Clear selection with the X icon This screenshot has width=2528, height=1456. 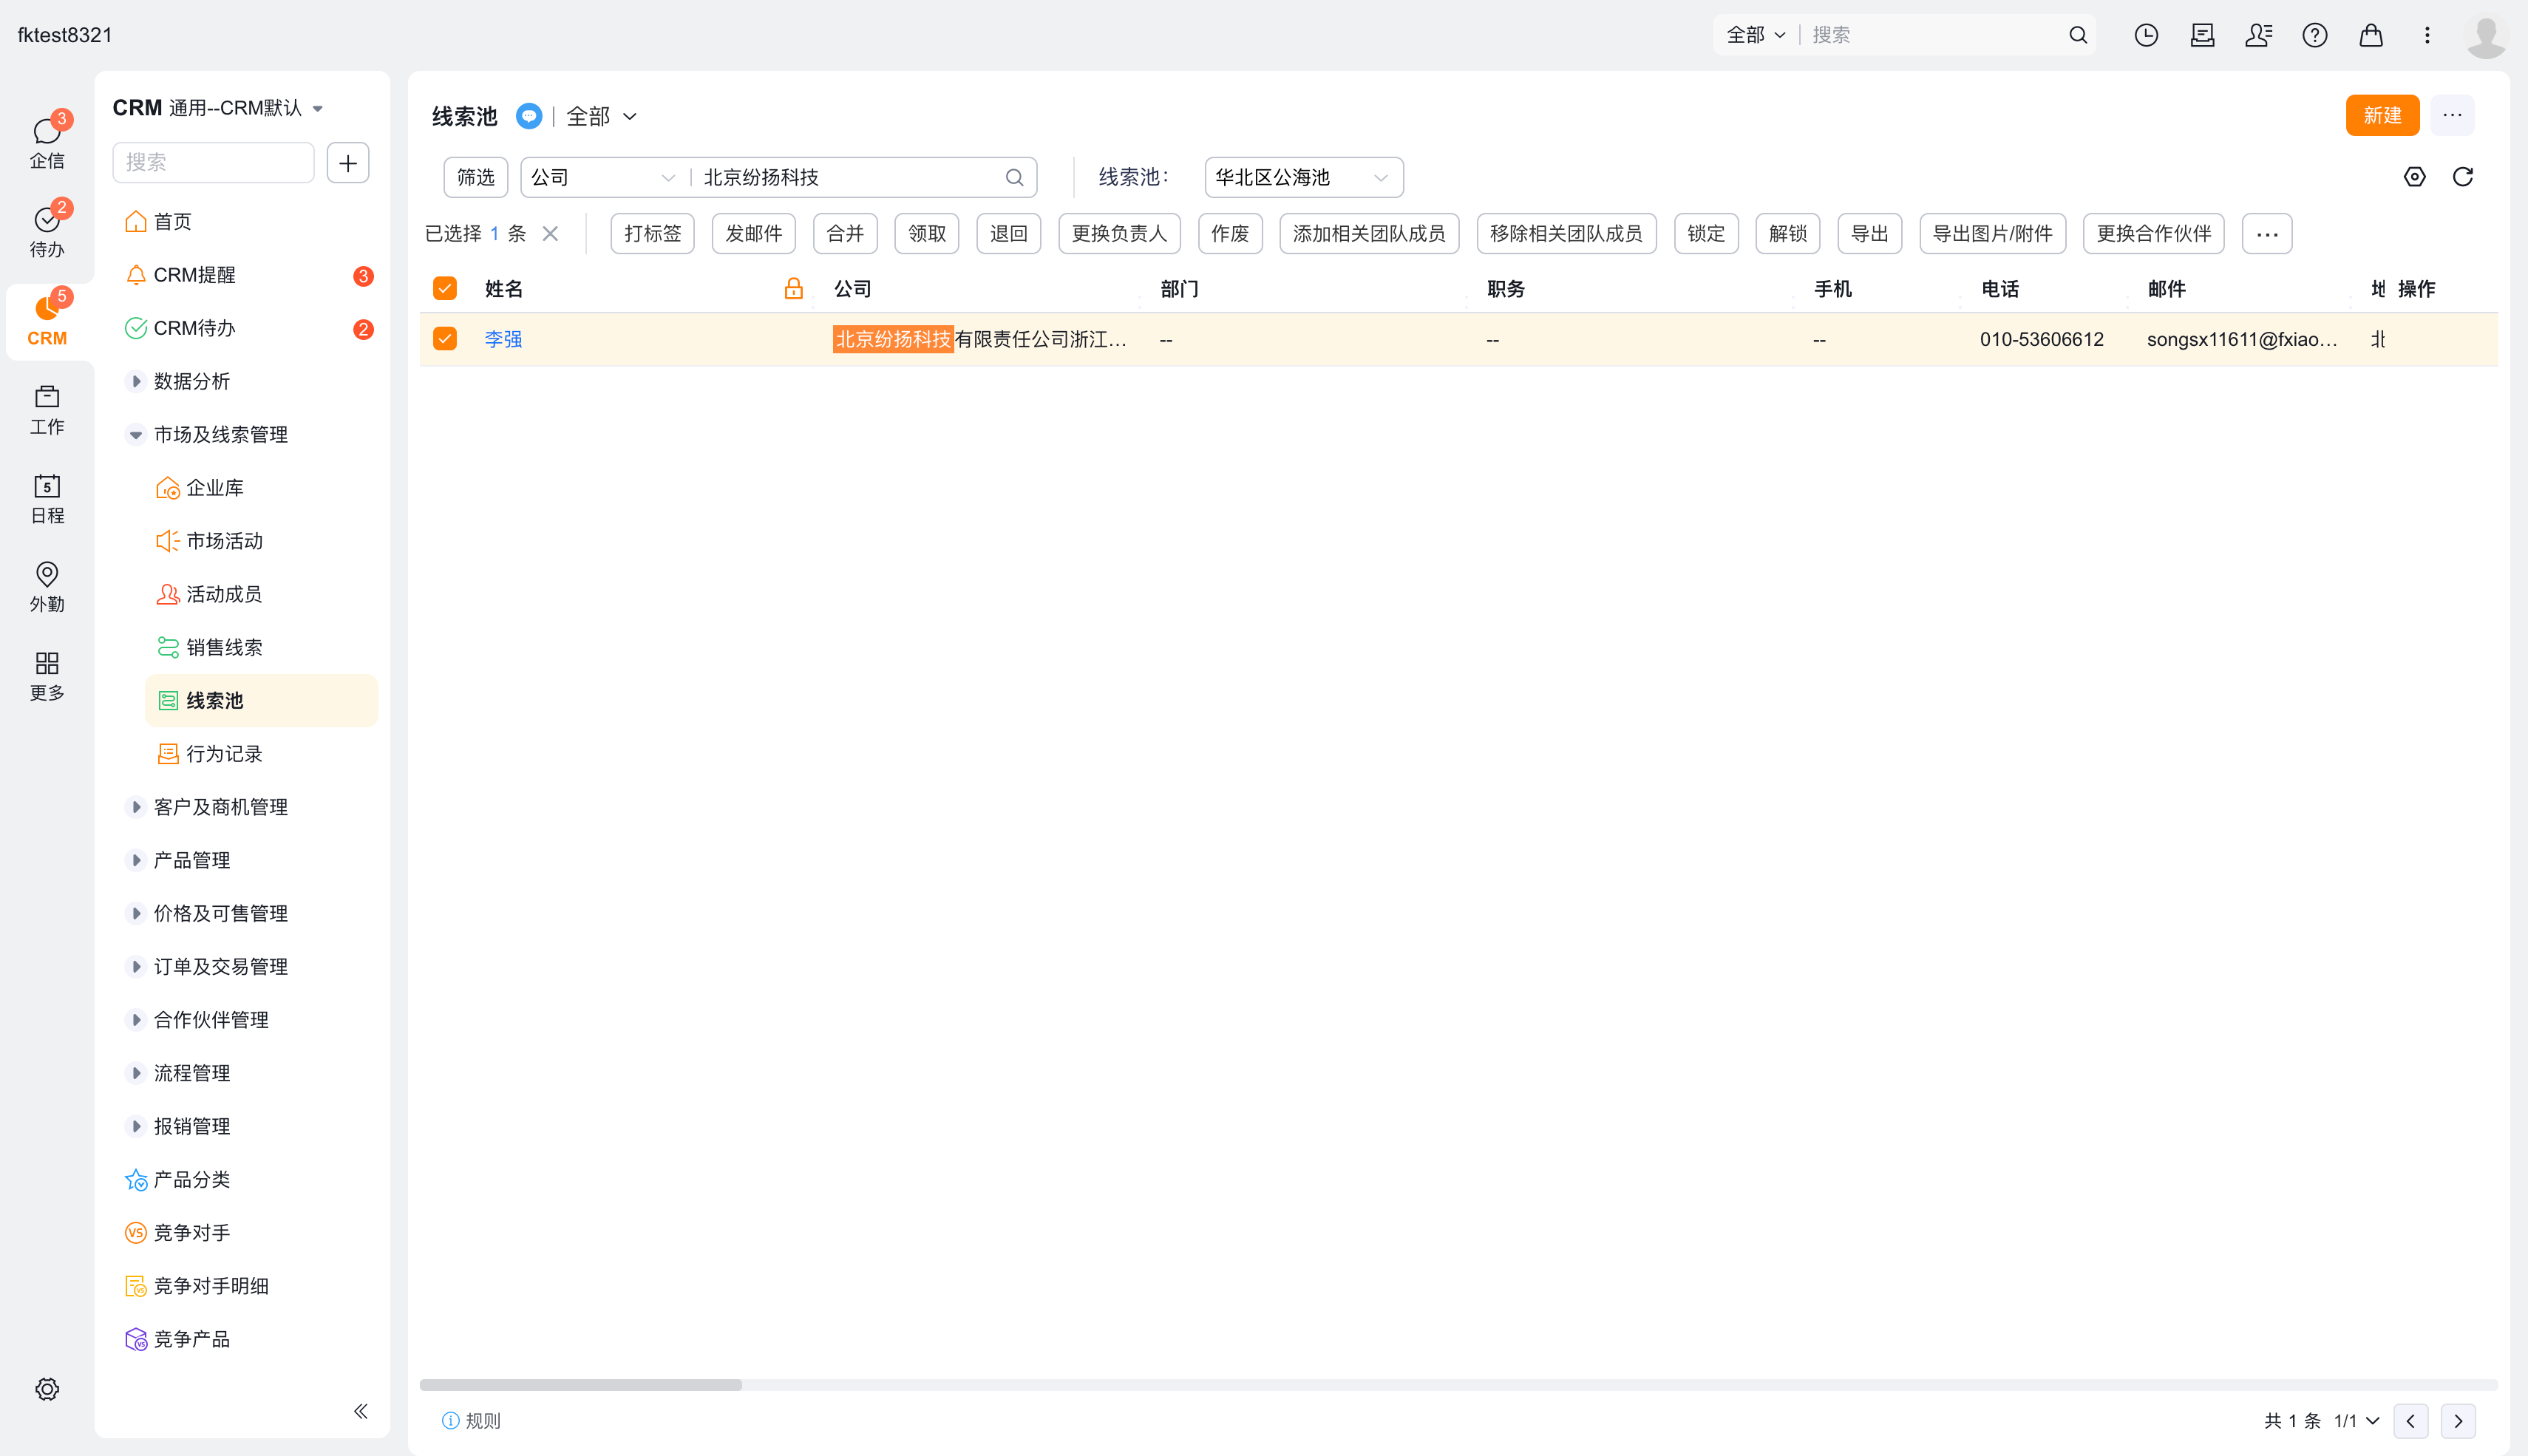tap(550, 233)
